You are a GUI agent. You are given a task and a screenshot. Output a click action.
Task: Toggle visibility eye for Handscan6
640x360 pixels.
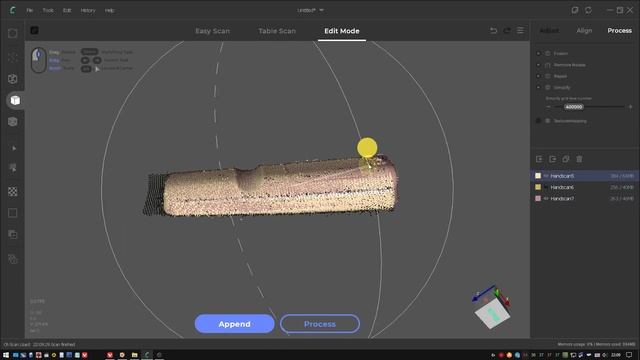tap(546, 187)
